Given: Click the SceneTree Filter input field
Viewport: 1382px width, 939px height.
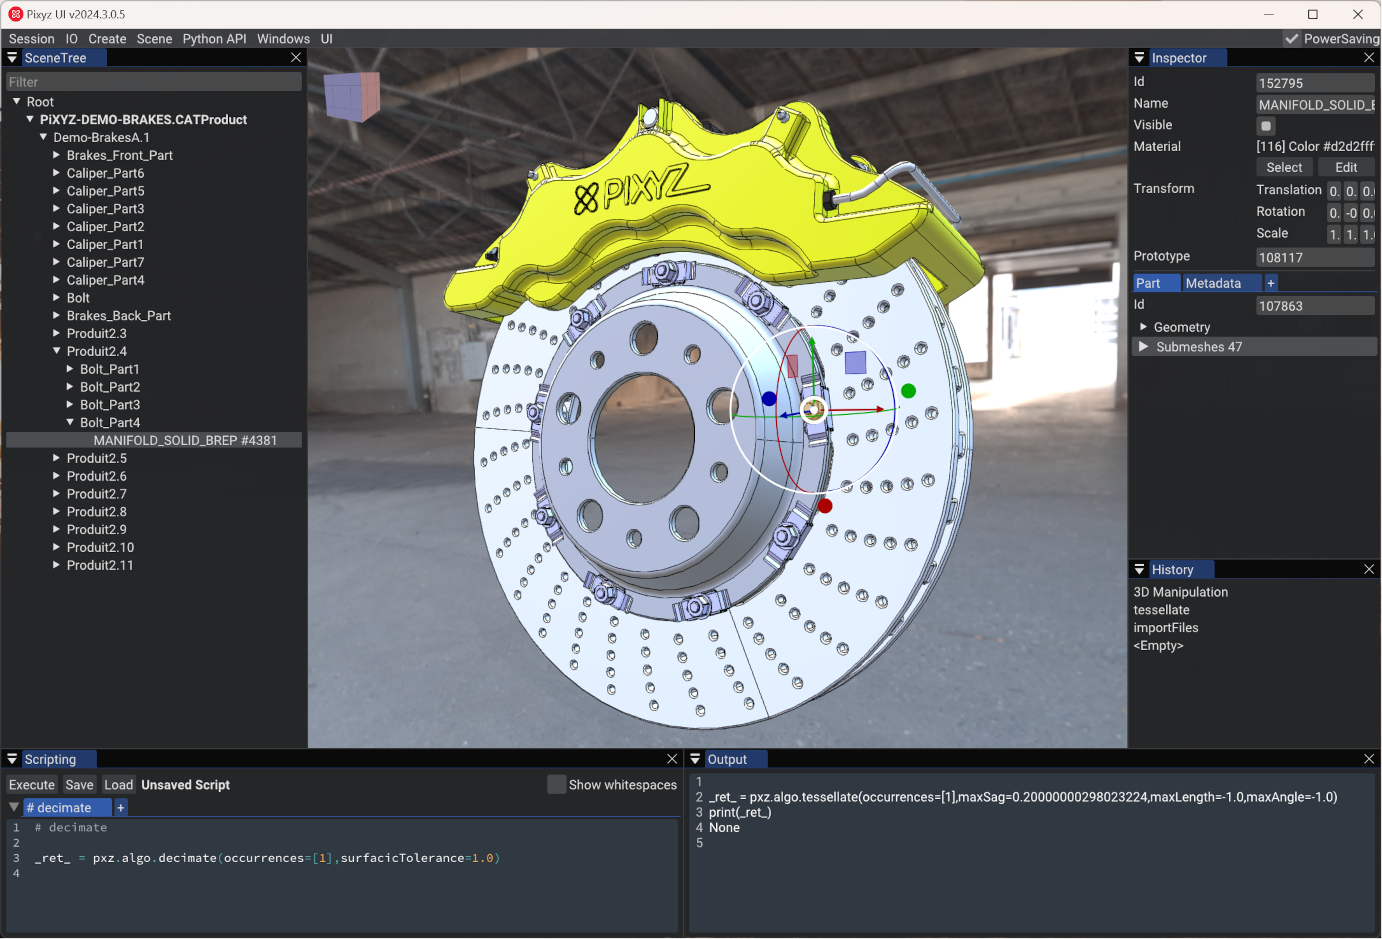Looking at the screenshot, I should (154, 82).
